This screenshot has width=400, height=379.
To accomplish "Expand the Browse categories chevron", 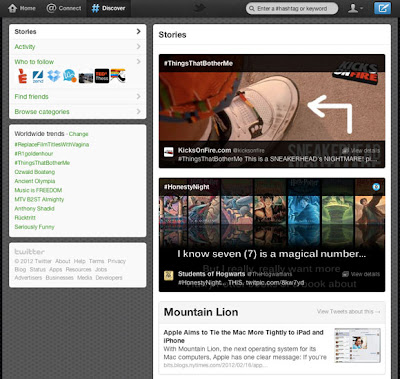I will [x=139, y=111].
